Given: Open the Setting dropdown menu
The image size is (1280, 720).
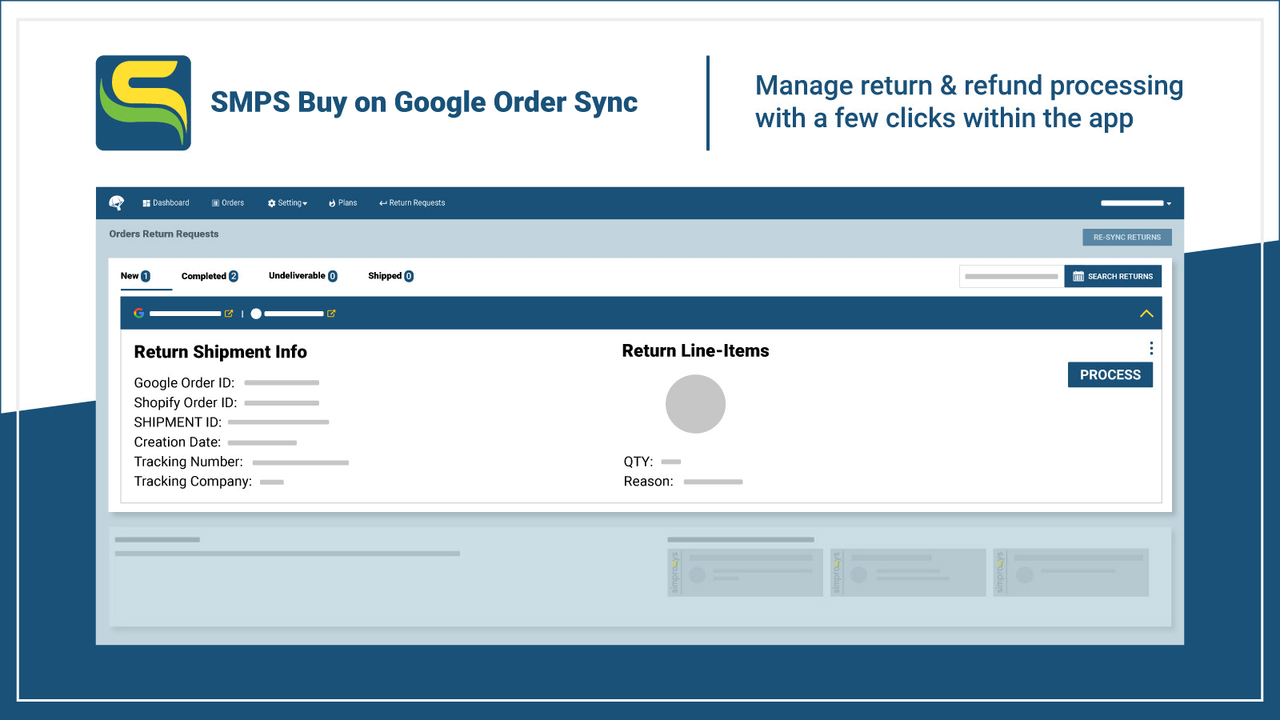Looking at the screenshot, I should coord(288,202).
